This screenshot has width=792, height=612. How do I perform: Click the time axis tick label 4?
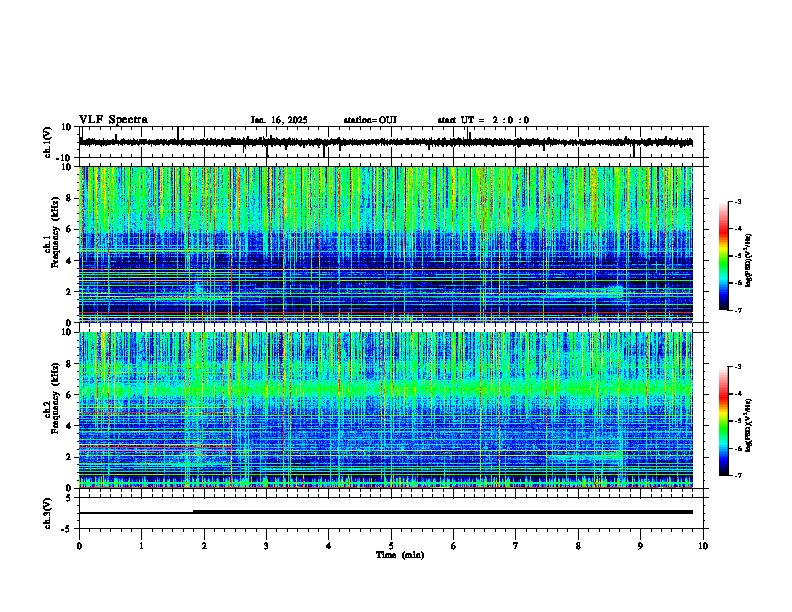click(329, 546)
